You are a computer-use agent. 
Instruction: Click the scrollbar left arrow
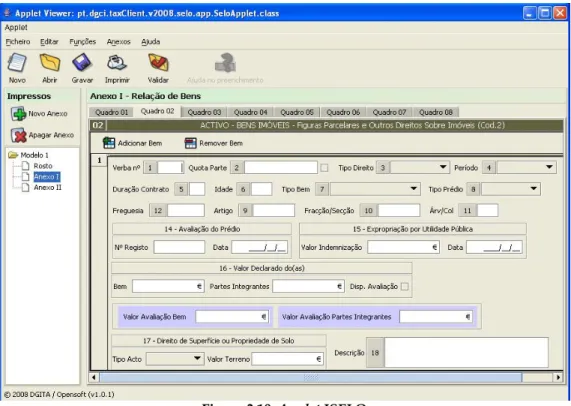click(94, 378)
